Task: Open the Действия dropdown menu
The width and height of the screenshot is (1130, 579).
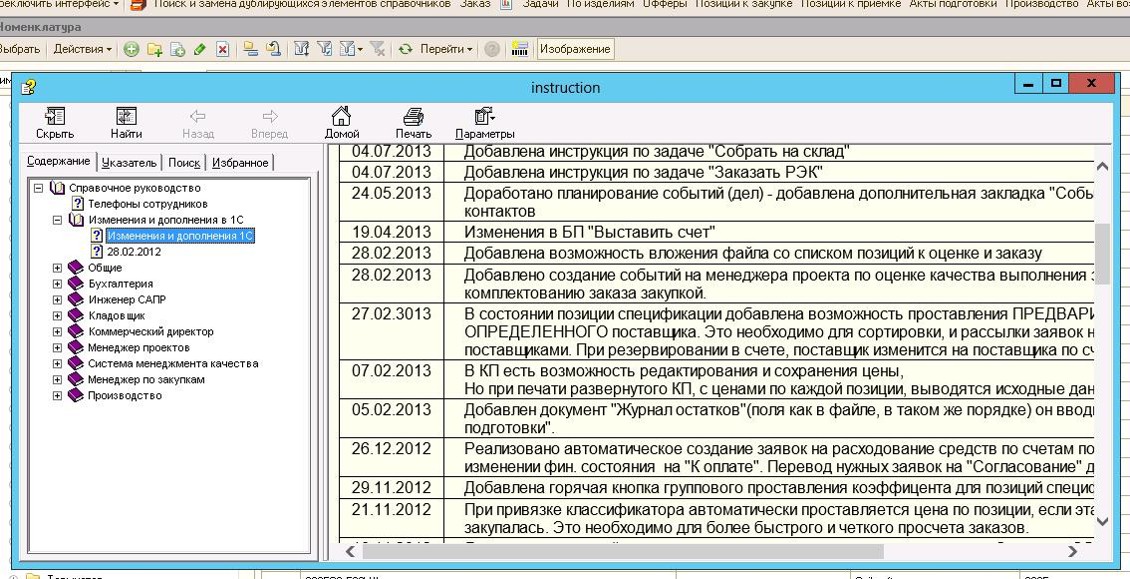Action: click(82, 49)
